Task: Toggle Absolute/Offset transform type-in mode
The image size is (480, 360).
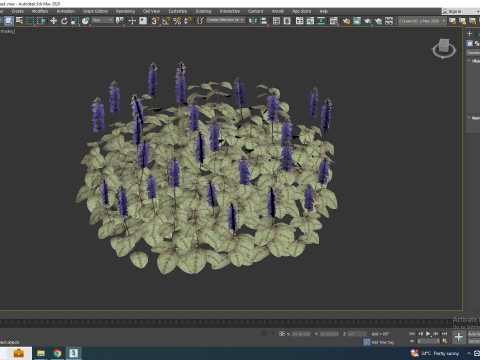Action: click(282, 334)
